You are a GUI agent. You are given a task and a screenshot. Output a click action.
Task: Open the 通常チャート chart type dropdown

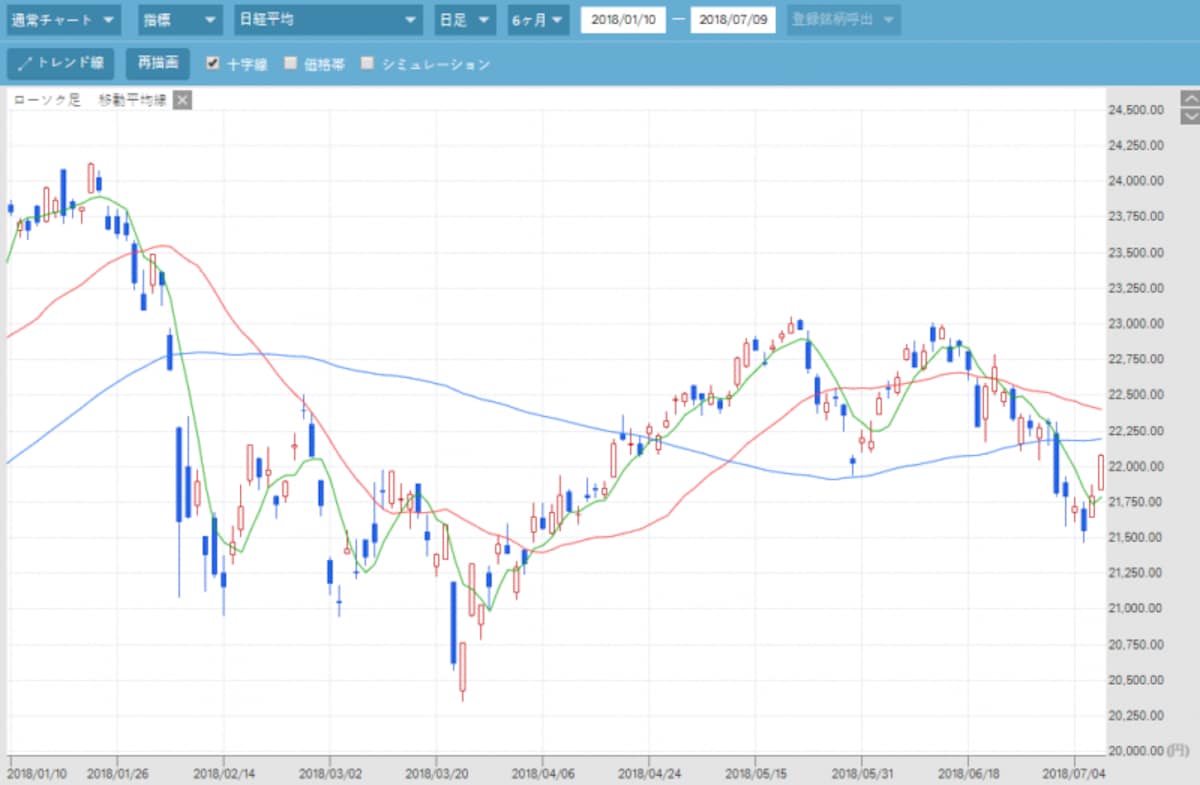click(63, 20)
